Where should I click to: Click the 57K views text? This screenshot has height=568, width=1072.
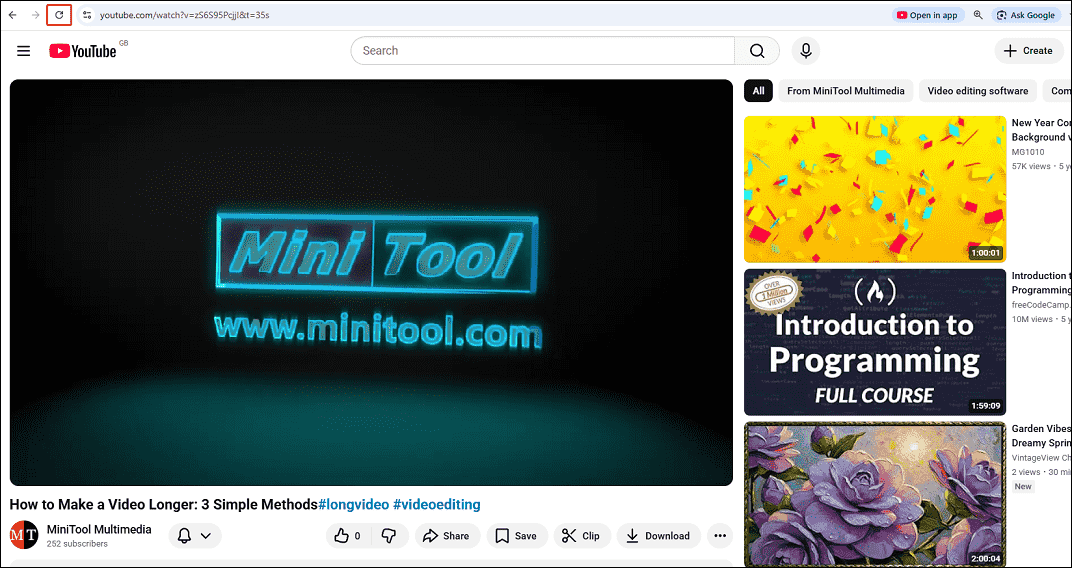tap(1032, 166)
